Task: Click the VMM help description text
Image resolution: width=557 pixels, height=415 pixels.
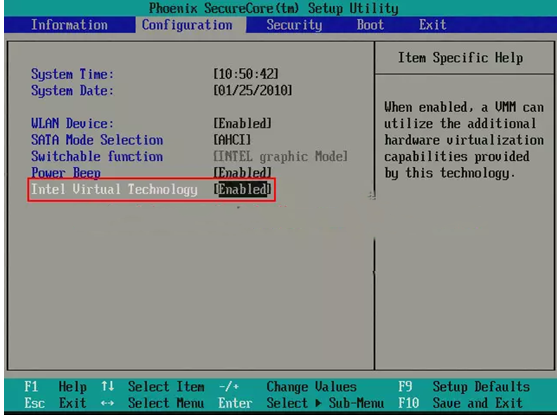Action: point(464,140)
